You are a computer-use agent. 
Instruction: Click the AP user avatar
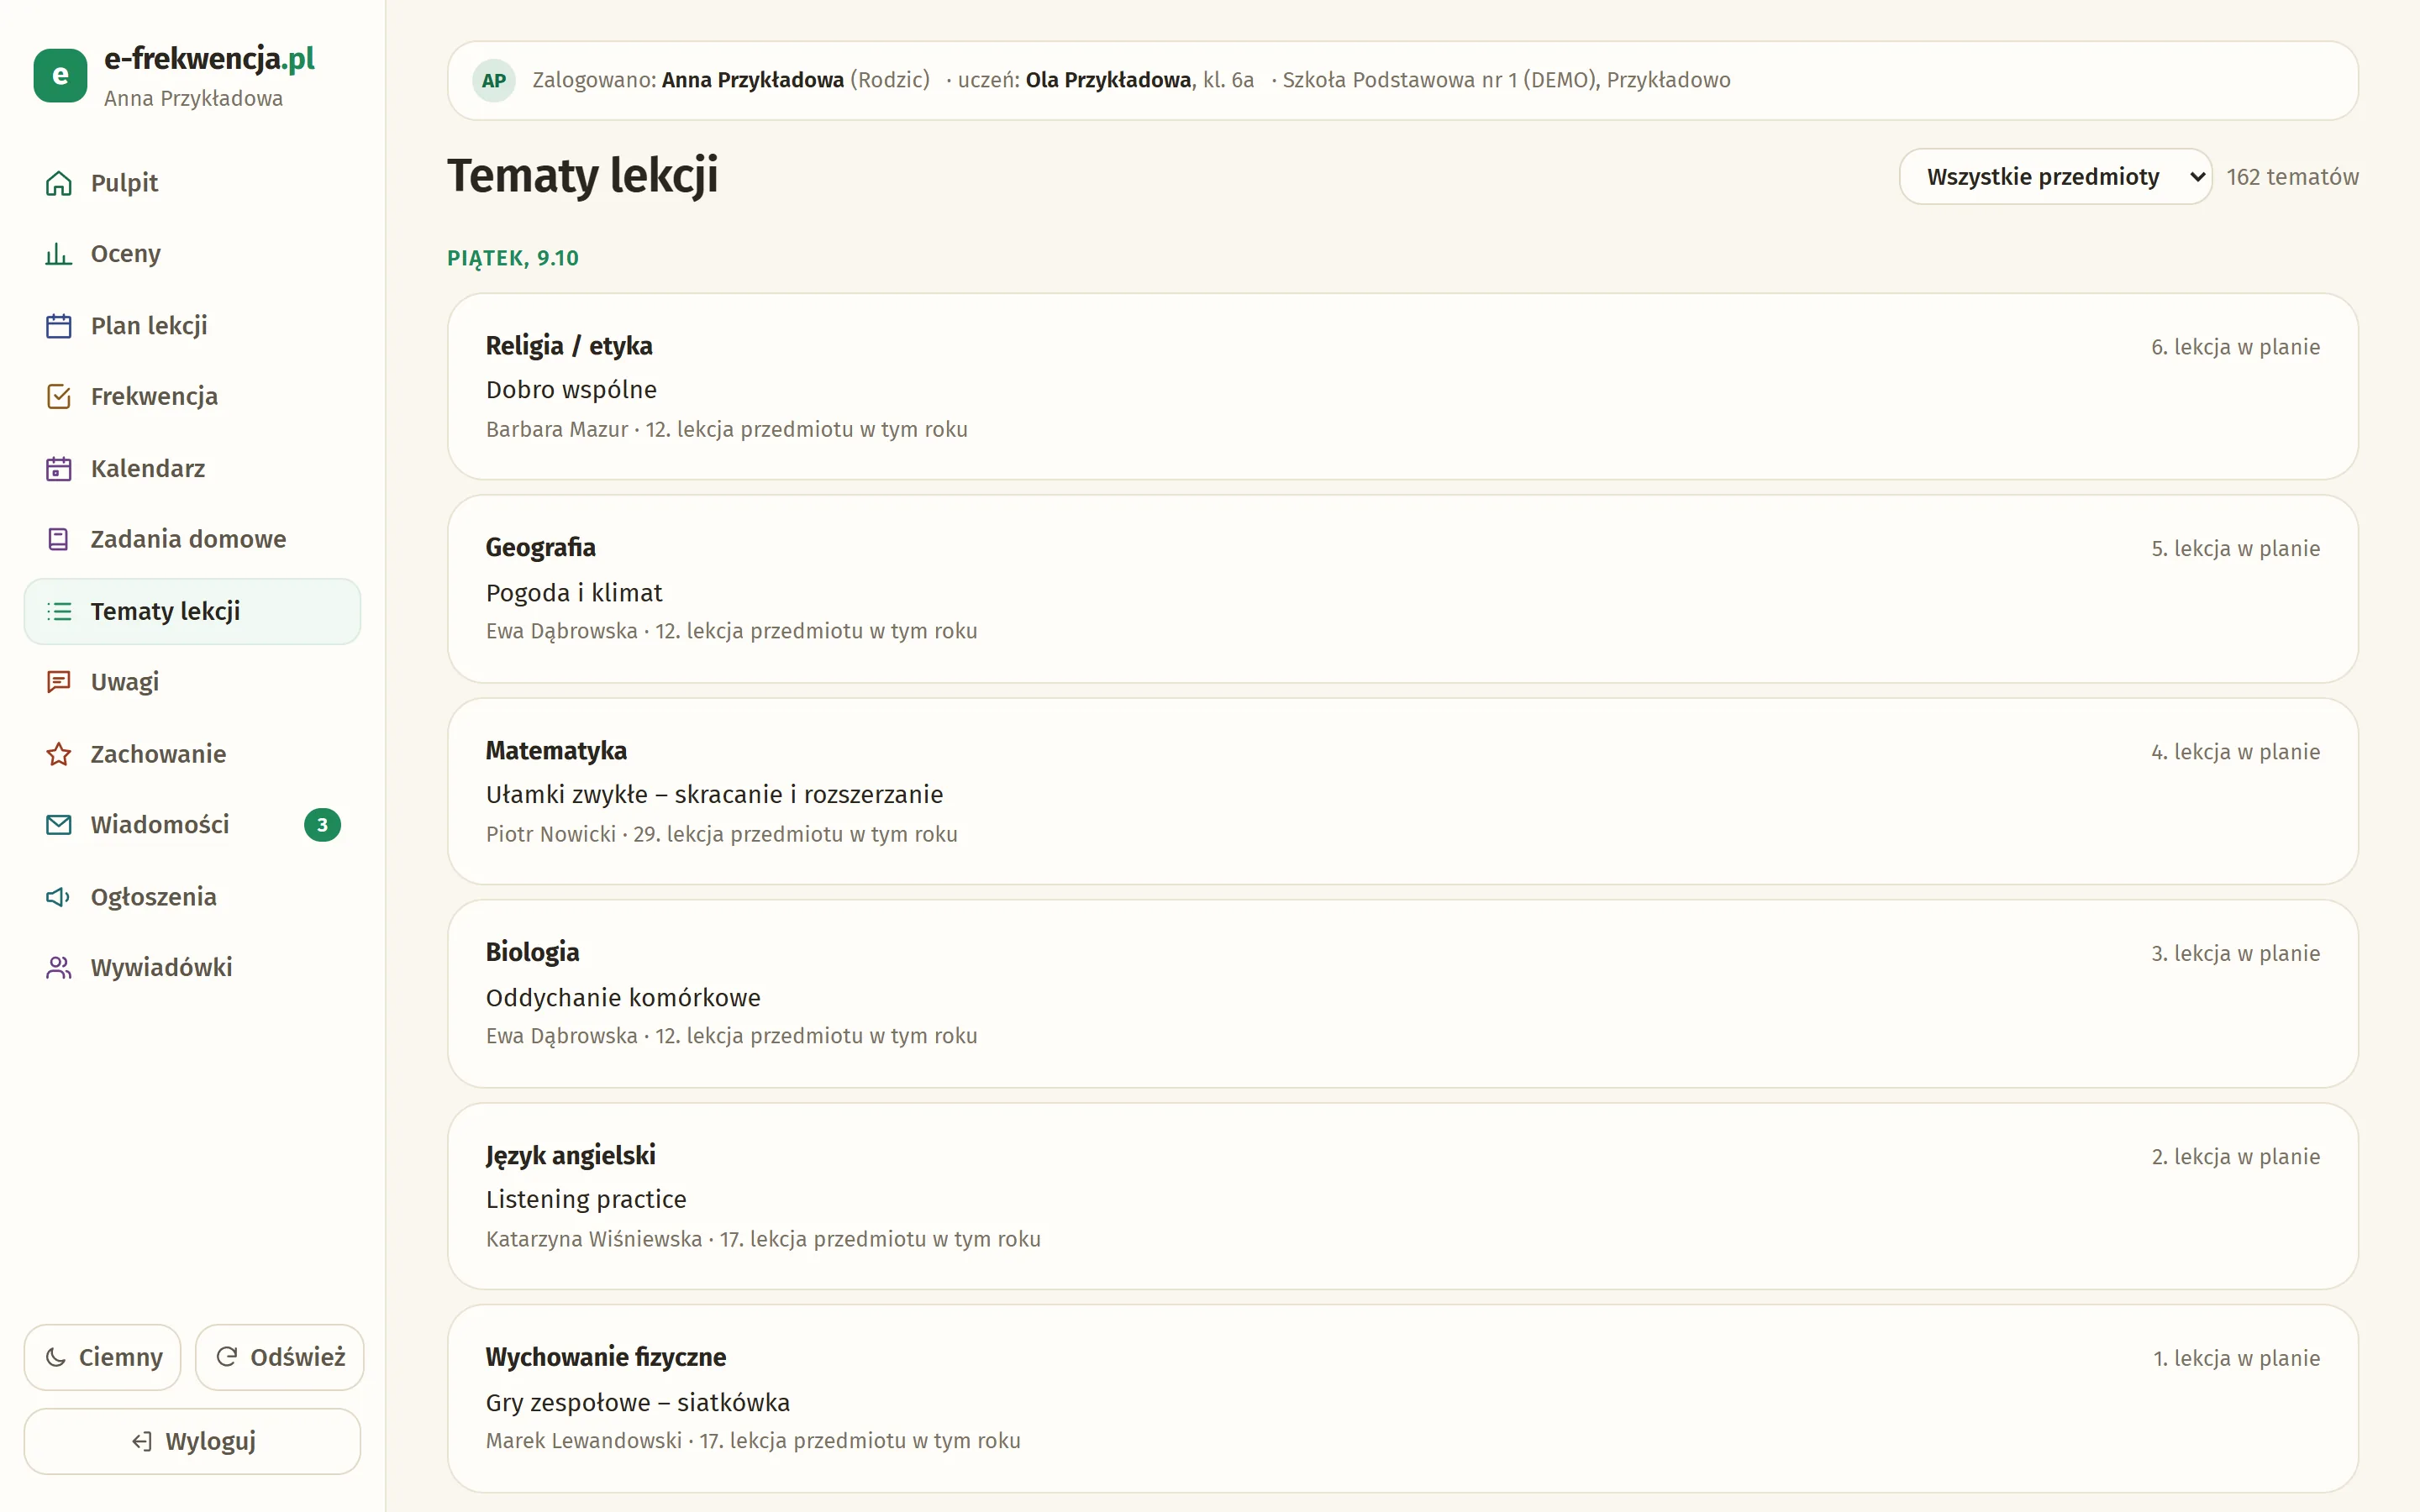point(494,81)
